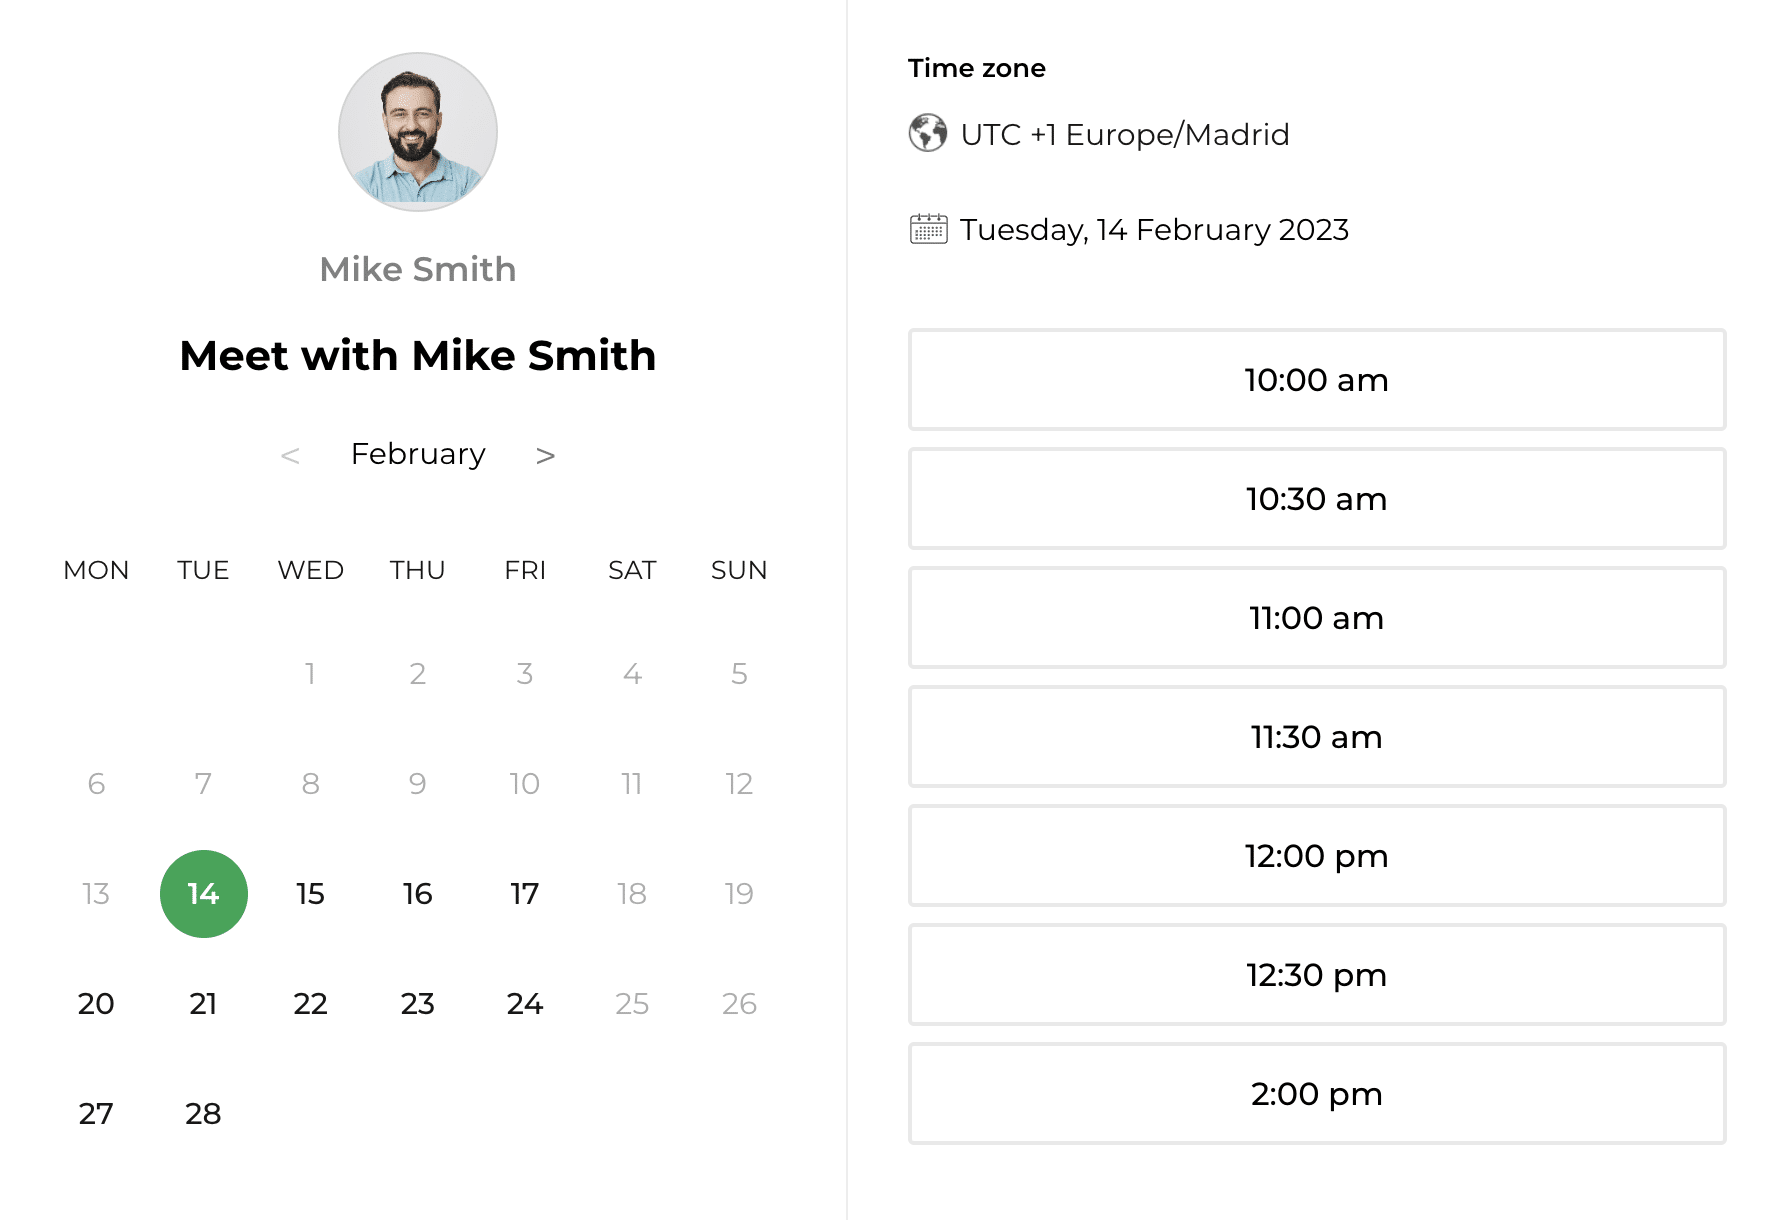Click Mike Smith's profile photo
1776x1220 pixels.
pyautogui.click(x=418, y=132)
